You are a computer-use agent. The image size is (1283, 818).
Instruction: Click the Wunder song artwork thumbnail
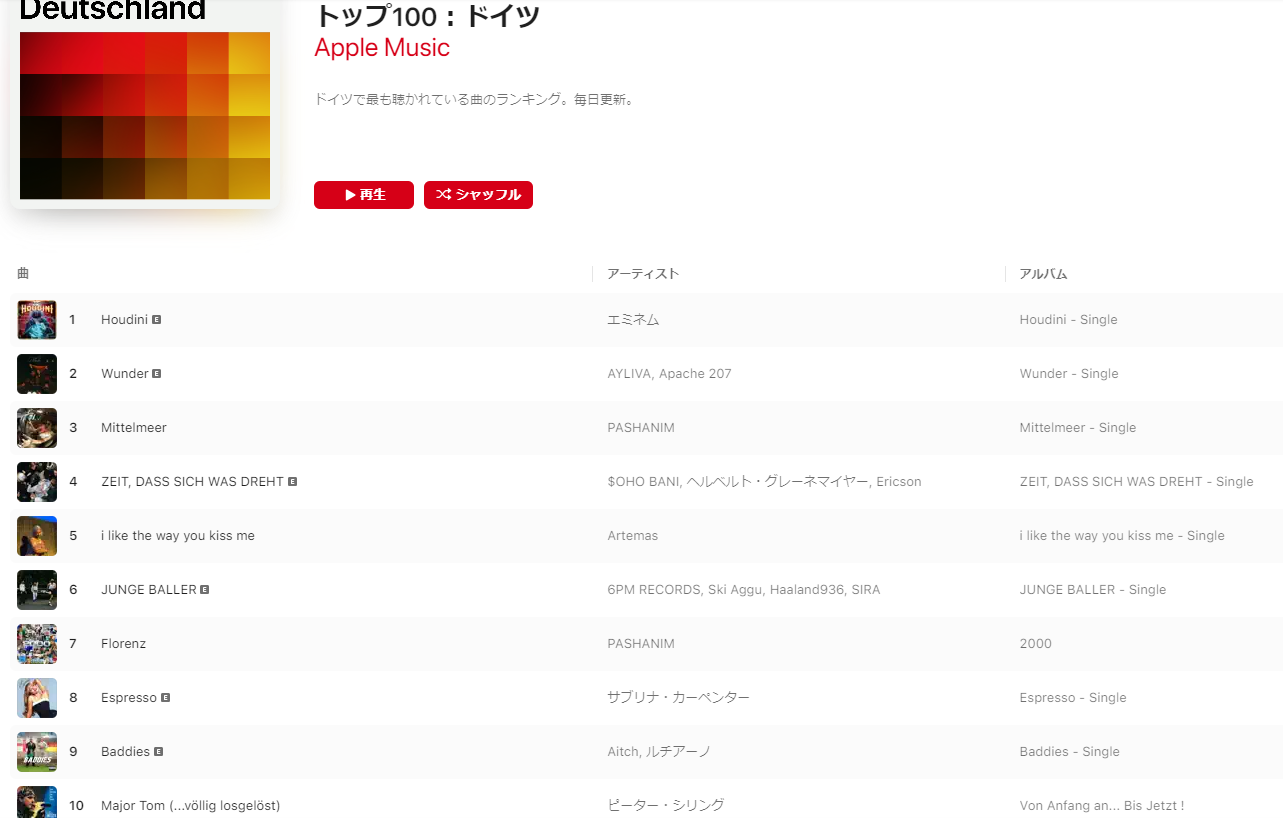[37, 374]
